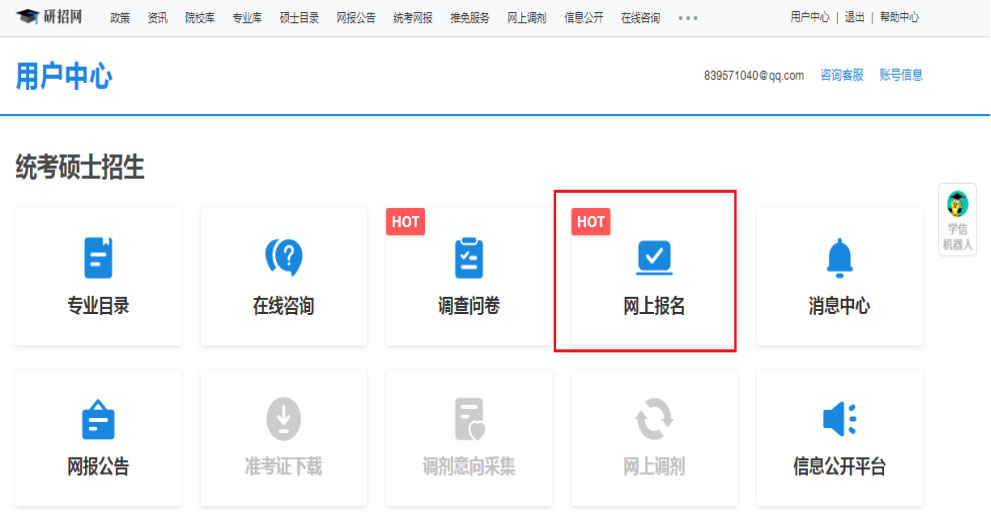This screenshot has width=991, height=528.
Task: Click the 咨询客服 link
Action: (841, 75)
